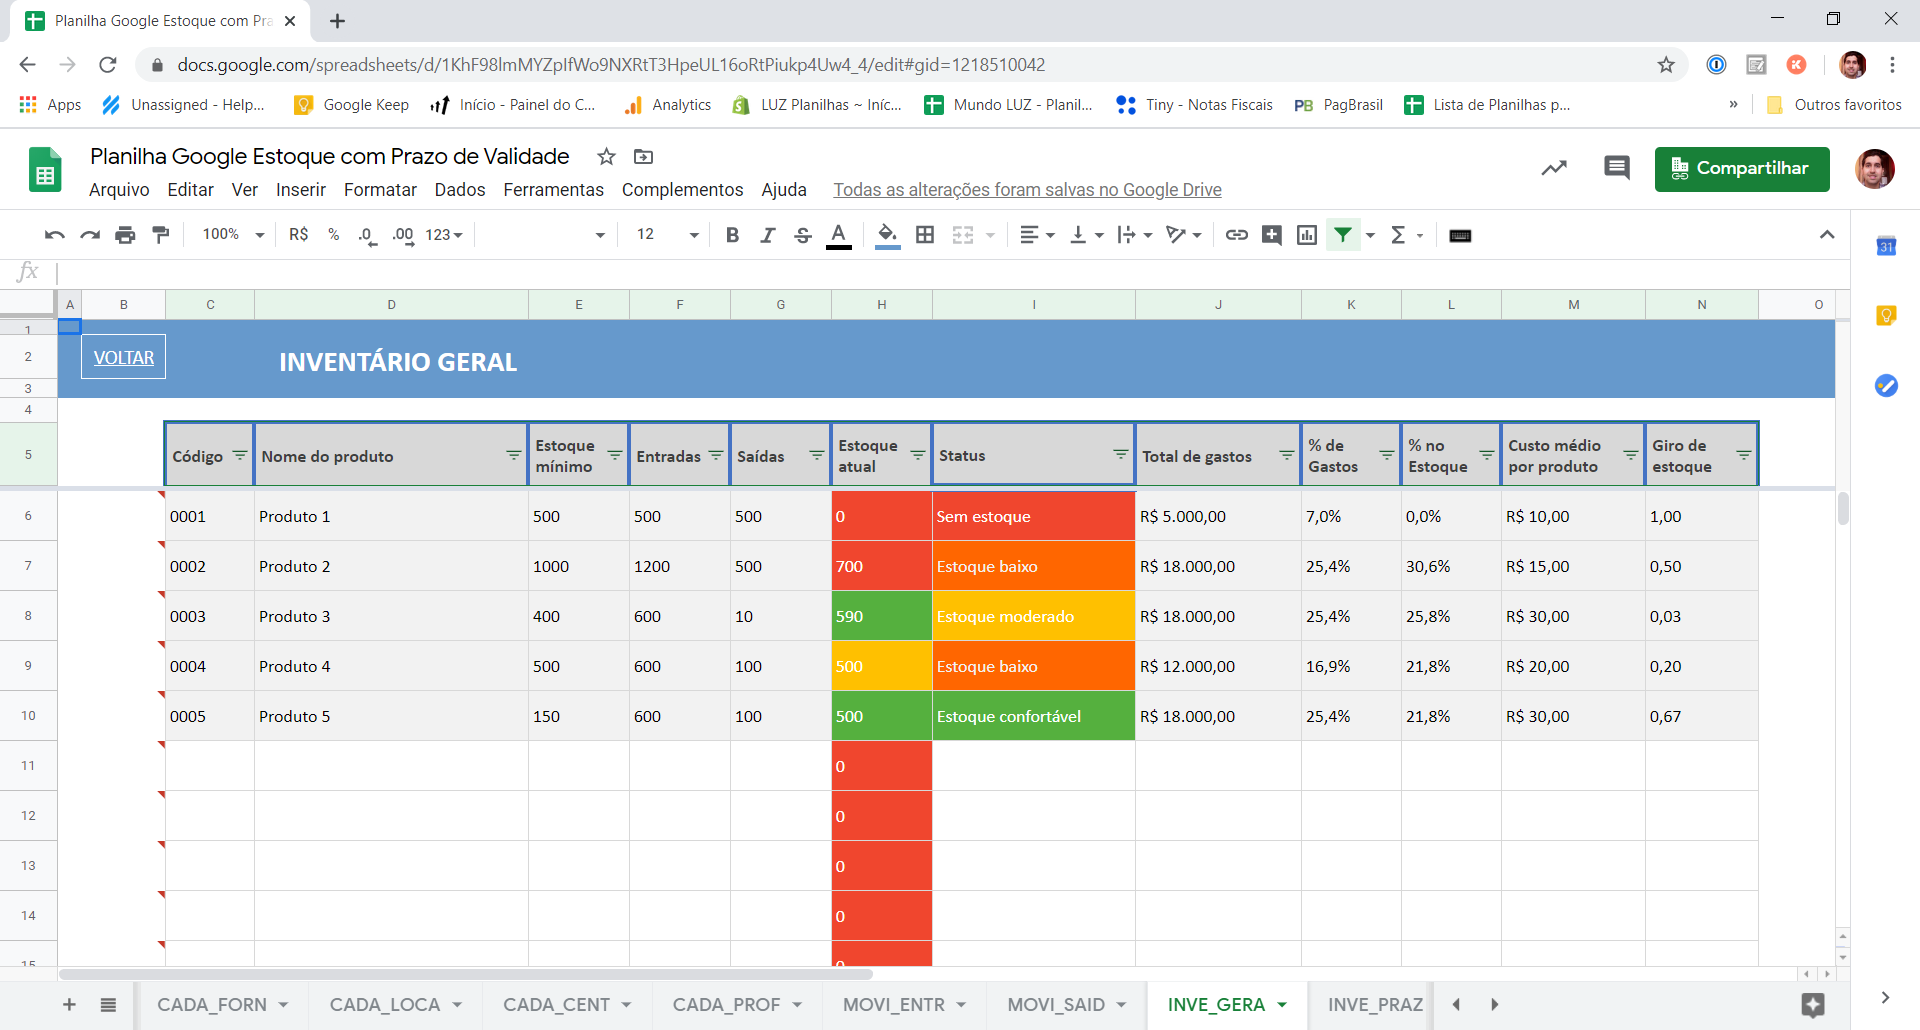The image size is (1920, 1030).
Task: Click the insert chart icon
Action: (x=1307, y=235)
